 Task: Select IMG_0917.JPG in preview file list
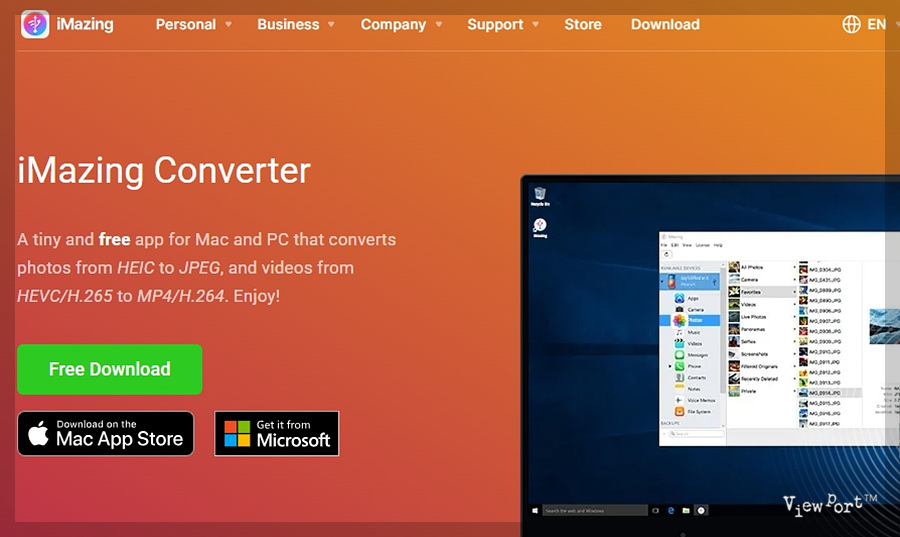tap(824, 424)
